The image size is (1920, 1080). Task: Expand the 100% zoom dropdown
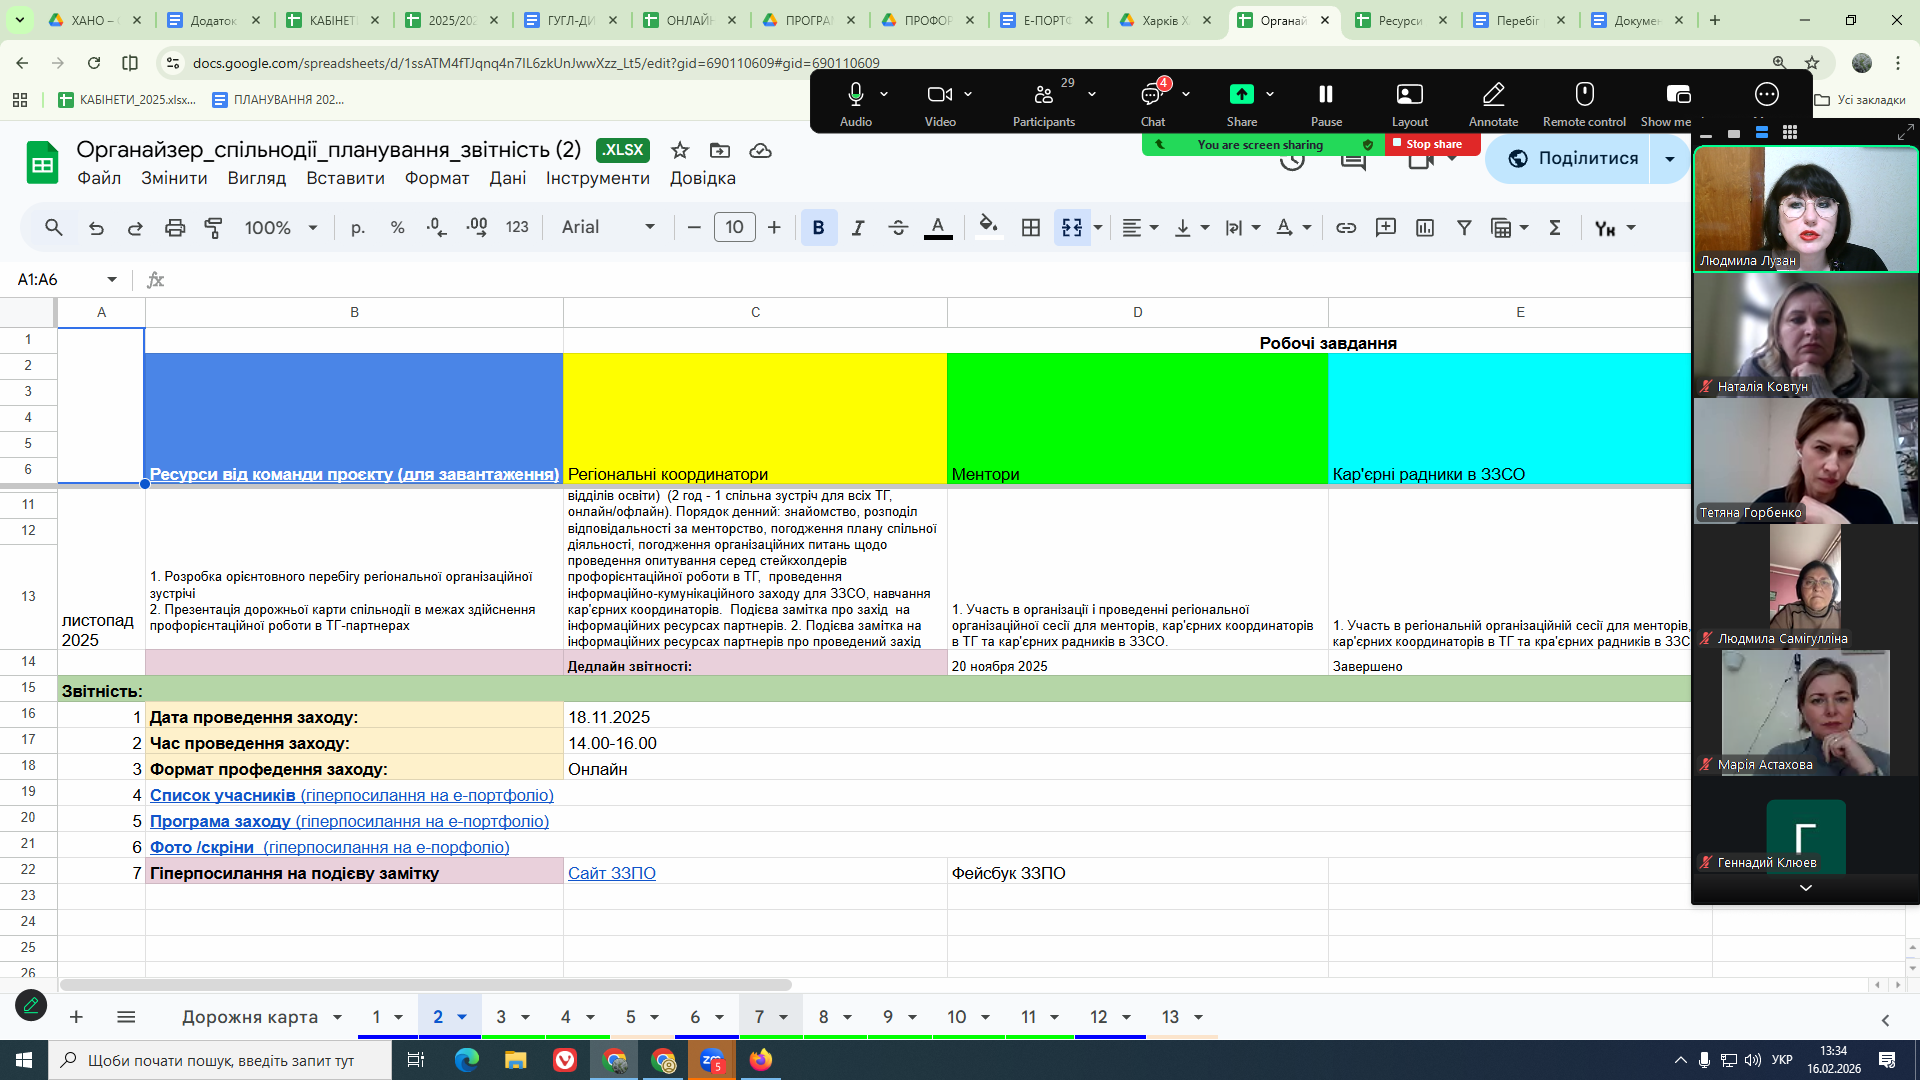281,228
